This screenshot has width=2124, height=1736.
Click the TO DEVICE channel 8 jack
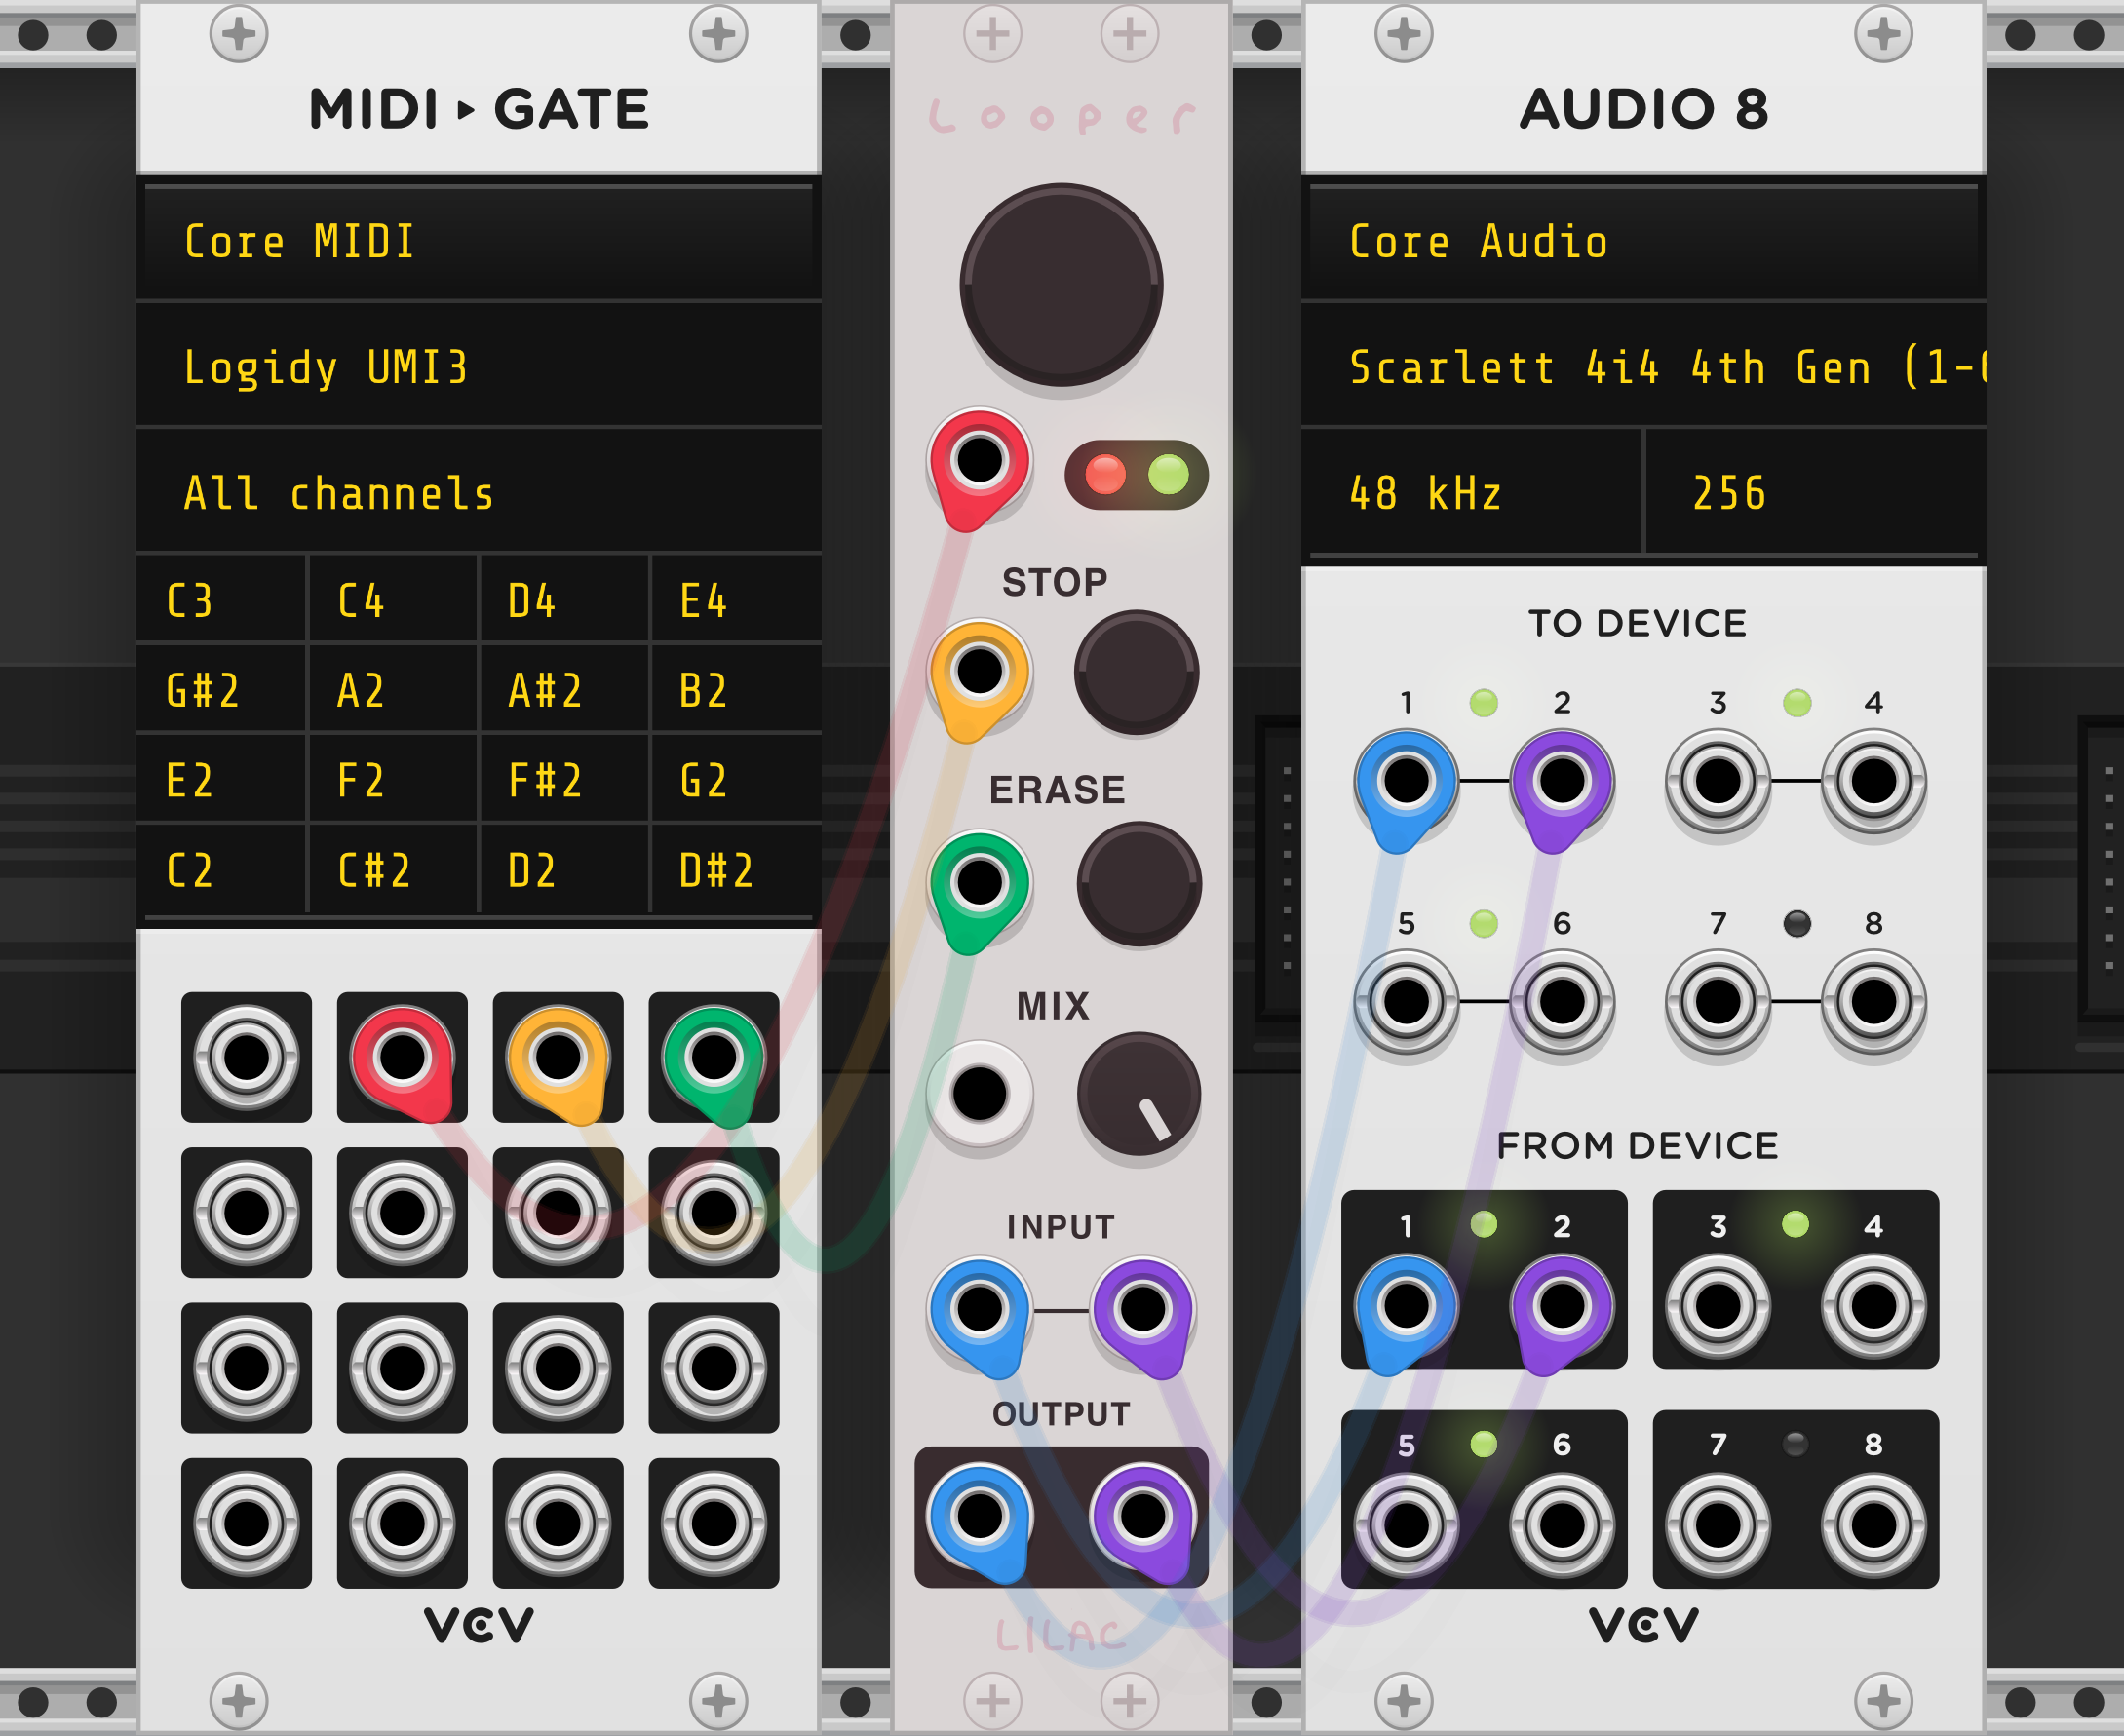[x=1874, y=1001]
